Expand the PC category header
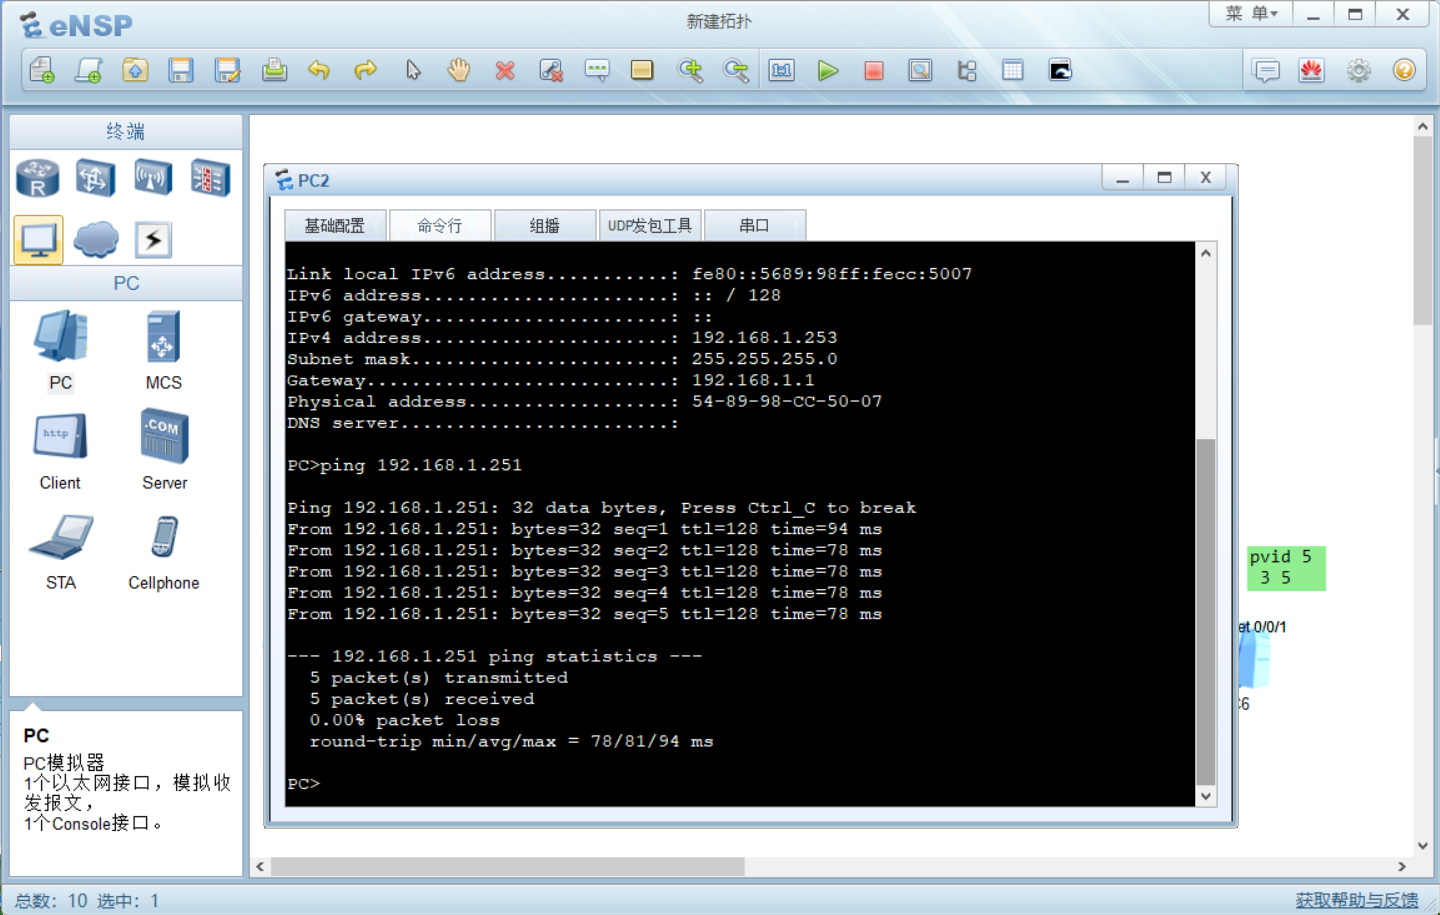This screenshot has height=915, width=1440. tap(125, 283)
